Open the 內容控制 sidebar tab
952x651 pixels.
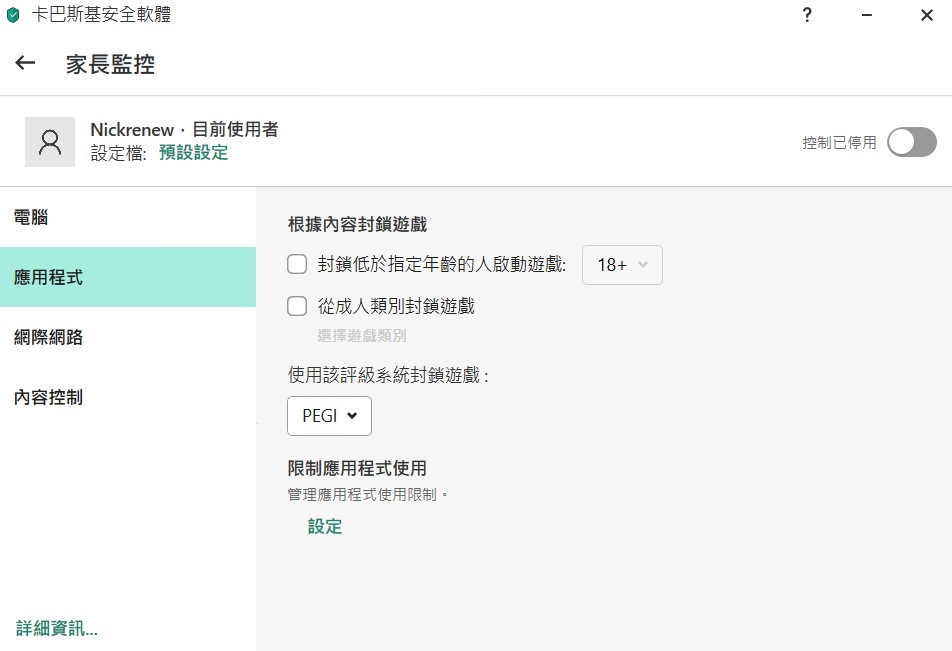128,397
